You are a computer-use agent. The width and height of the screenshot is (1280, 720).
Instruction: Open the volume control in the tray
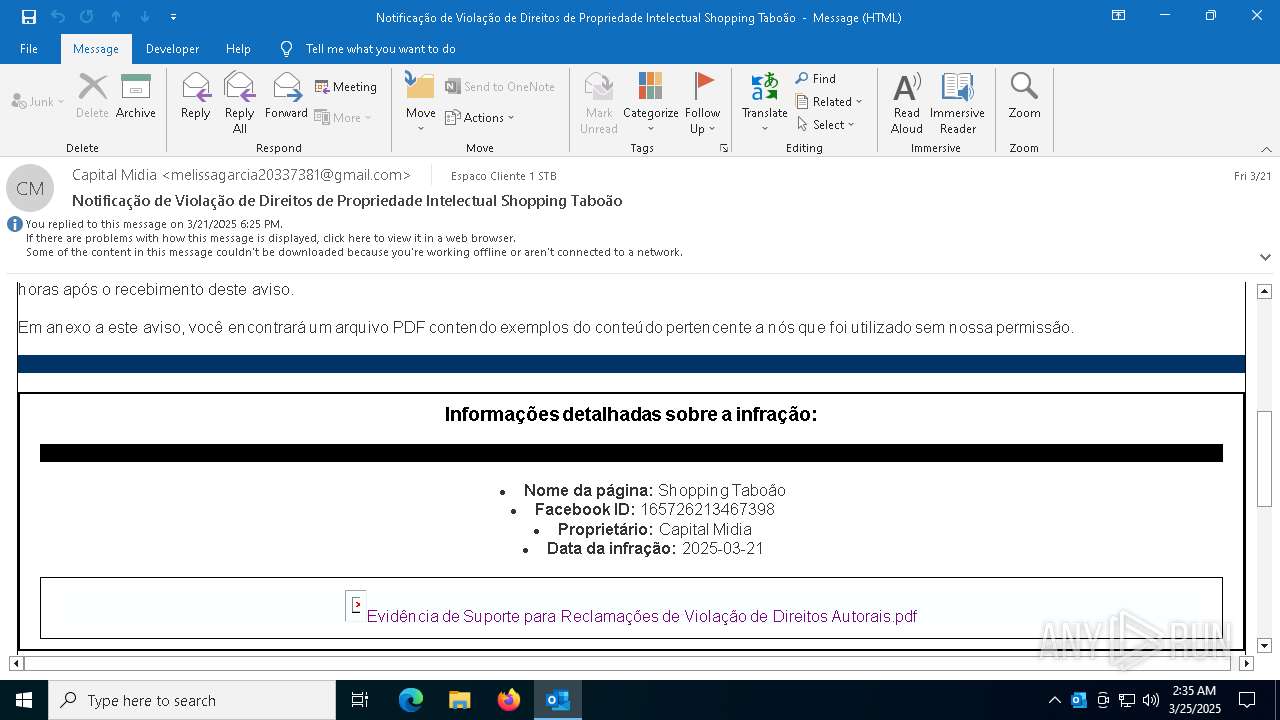[1151, 700]
